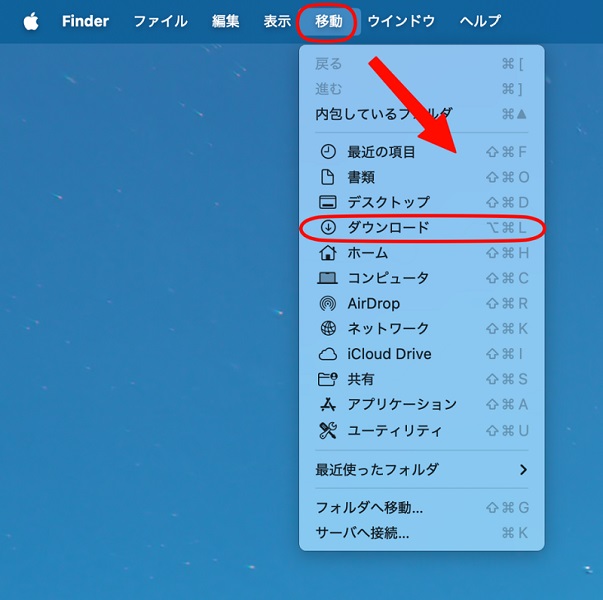Choose ダウンロード from the menu
Image resolution: width=603 pixels, height=600 pixels.
coord(421,228)
